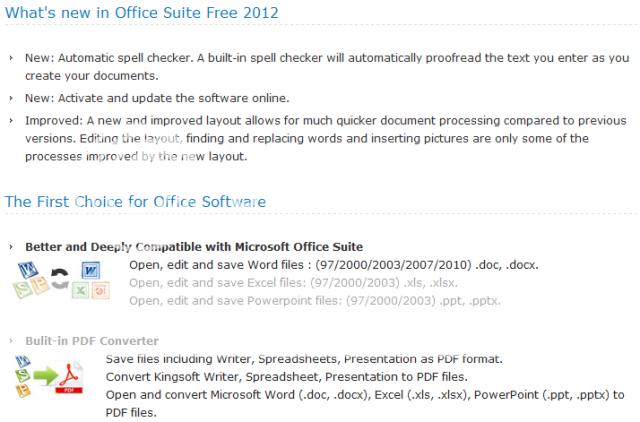Click the orange PowerPoint icon beside Excel
The width and height of the screenshot is (640, 422).
[100, 290]
